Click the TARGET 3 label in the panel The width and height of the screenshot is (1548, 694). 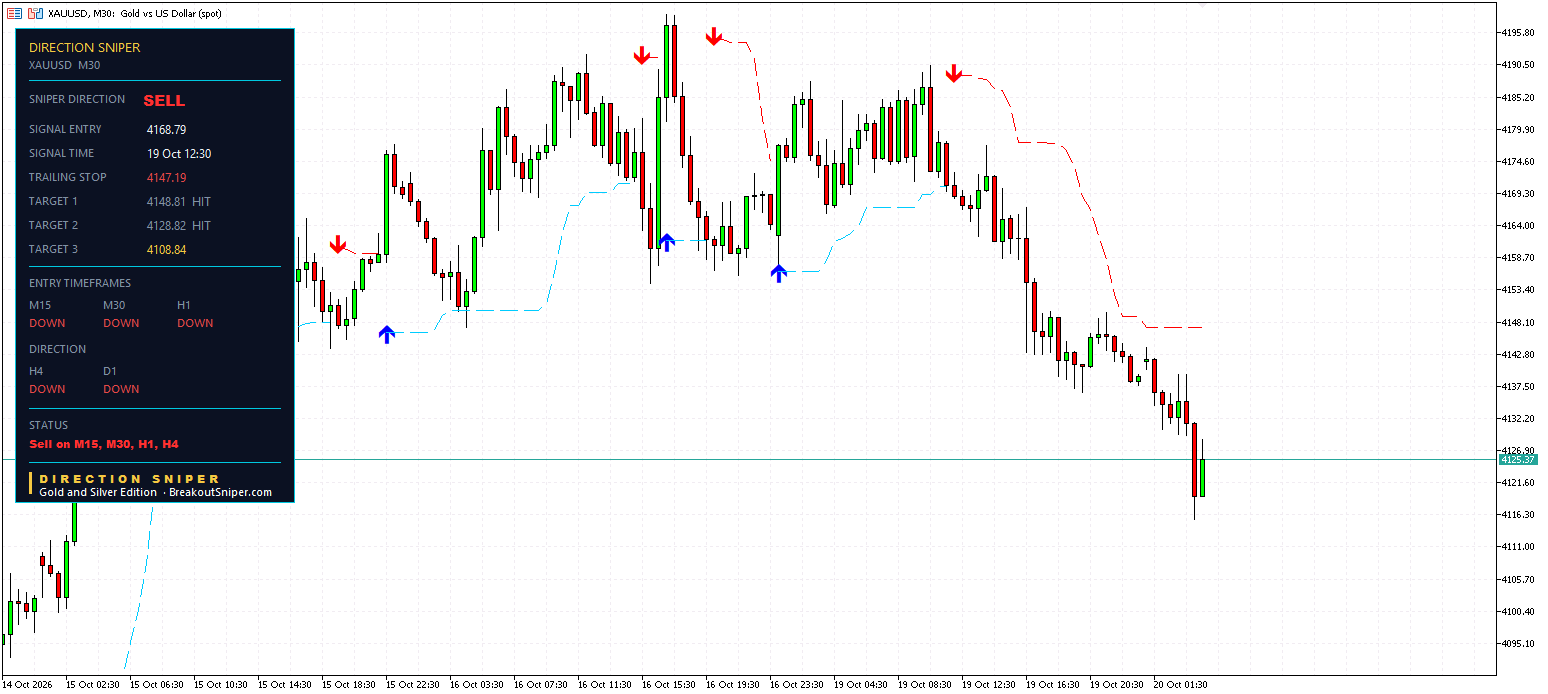[x=53, y=249]
